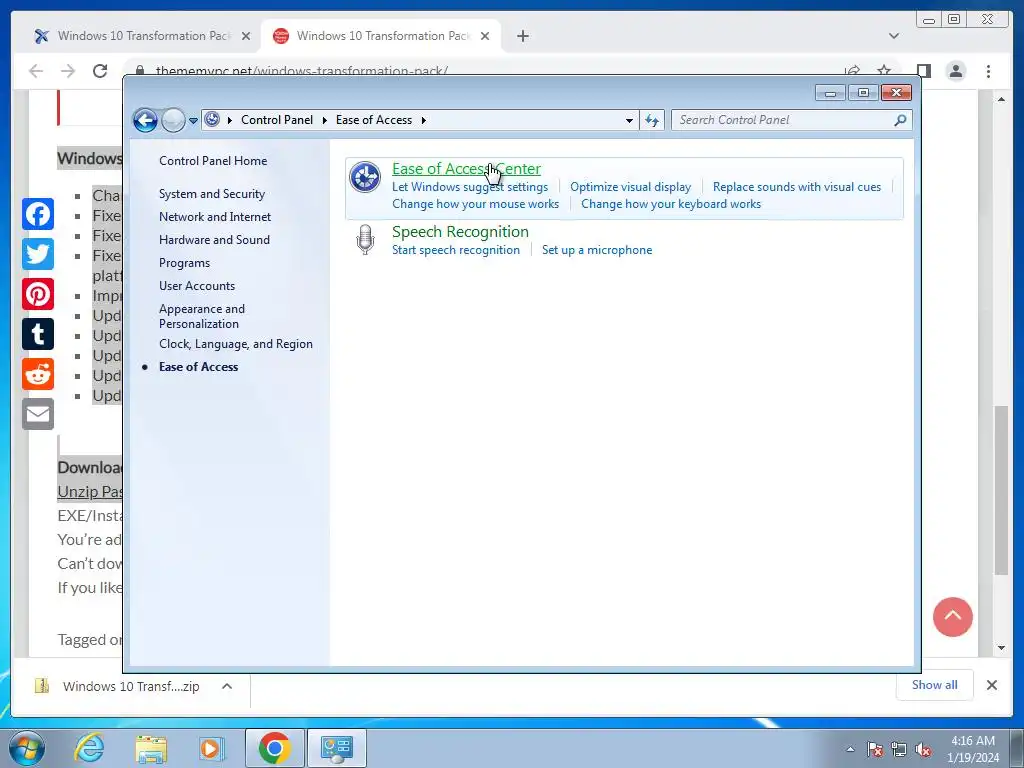Click the red scroll-to-top button

click(952, 616)
